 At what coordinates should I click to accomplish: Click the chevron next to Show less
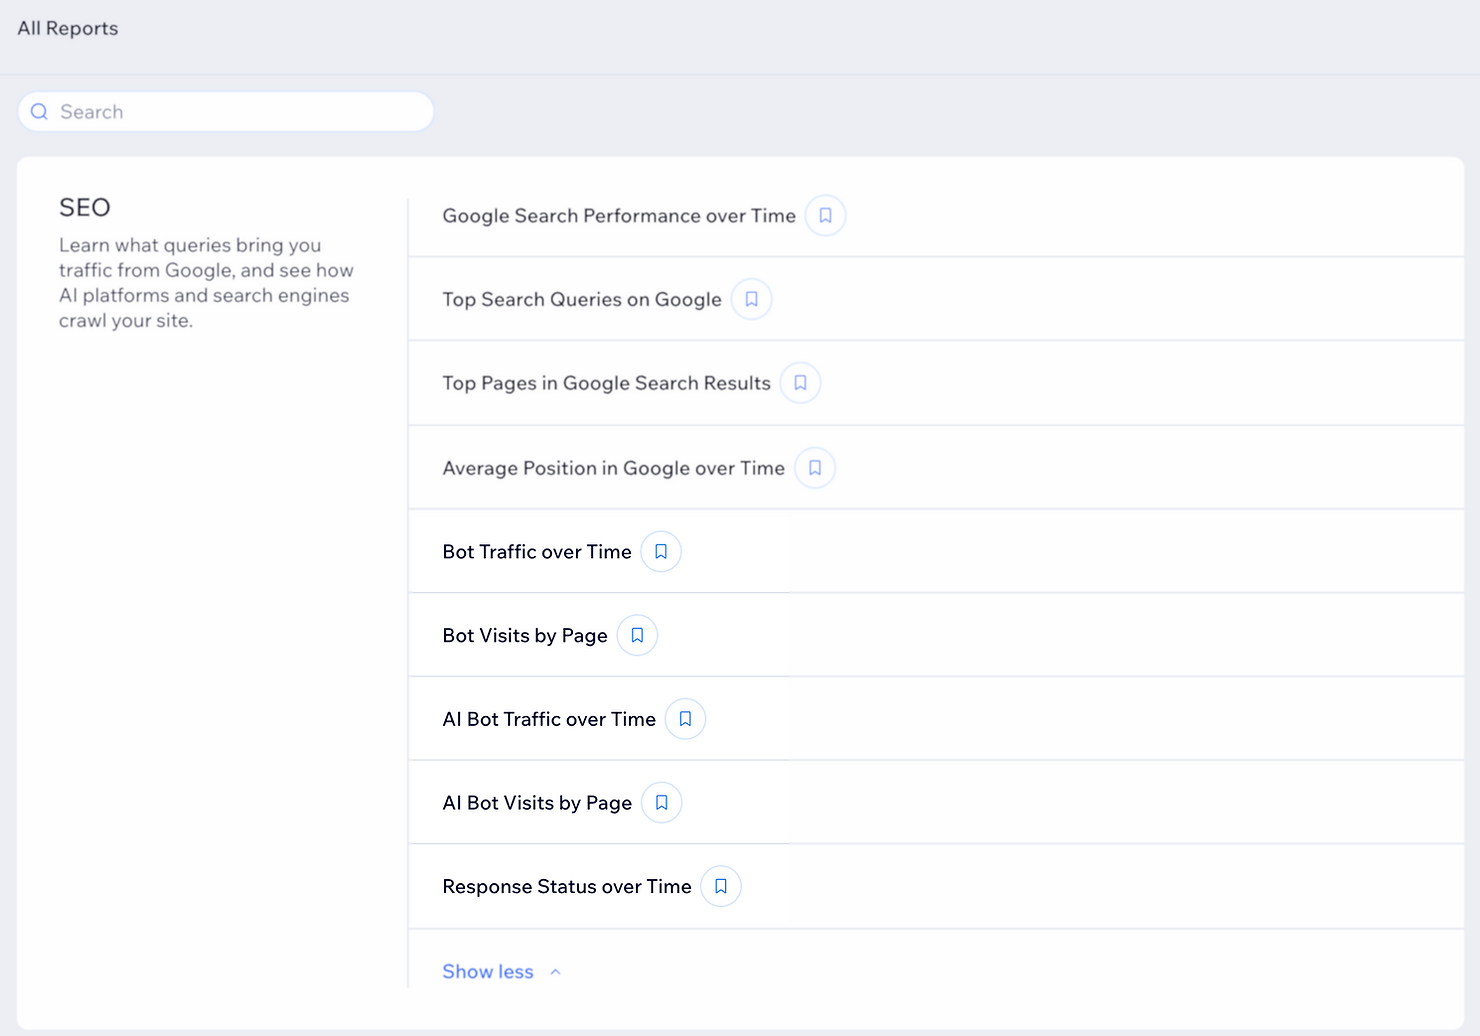(x=556, y=972)
